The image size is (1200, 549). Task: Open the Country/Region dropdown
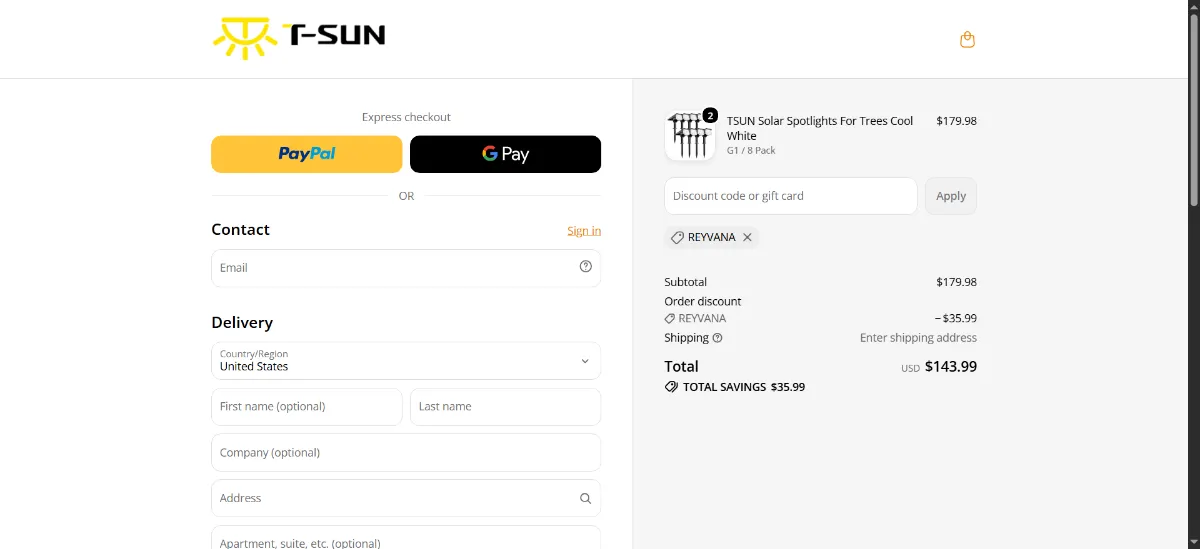406,361
